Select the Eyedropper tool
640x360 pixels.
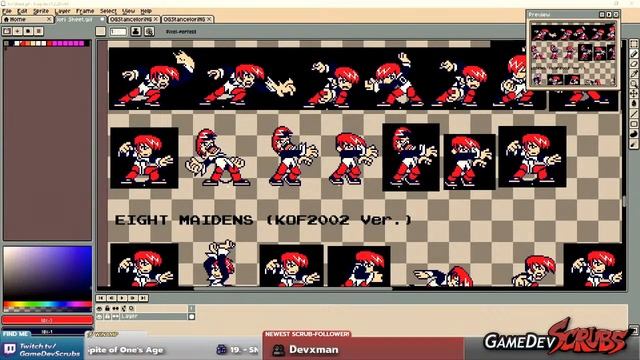[x=633, y=74]
